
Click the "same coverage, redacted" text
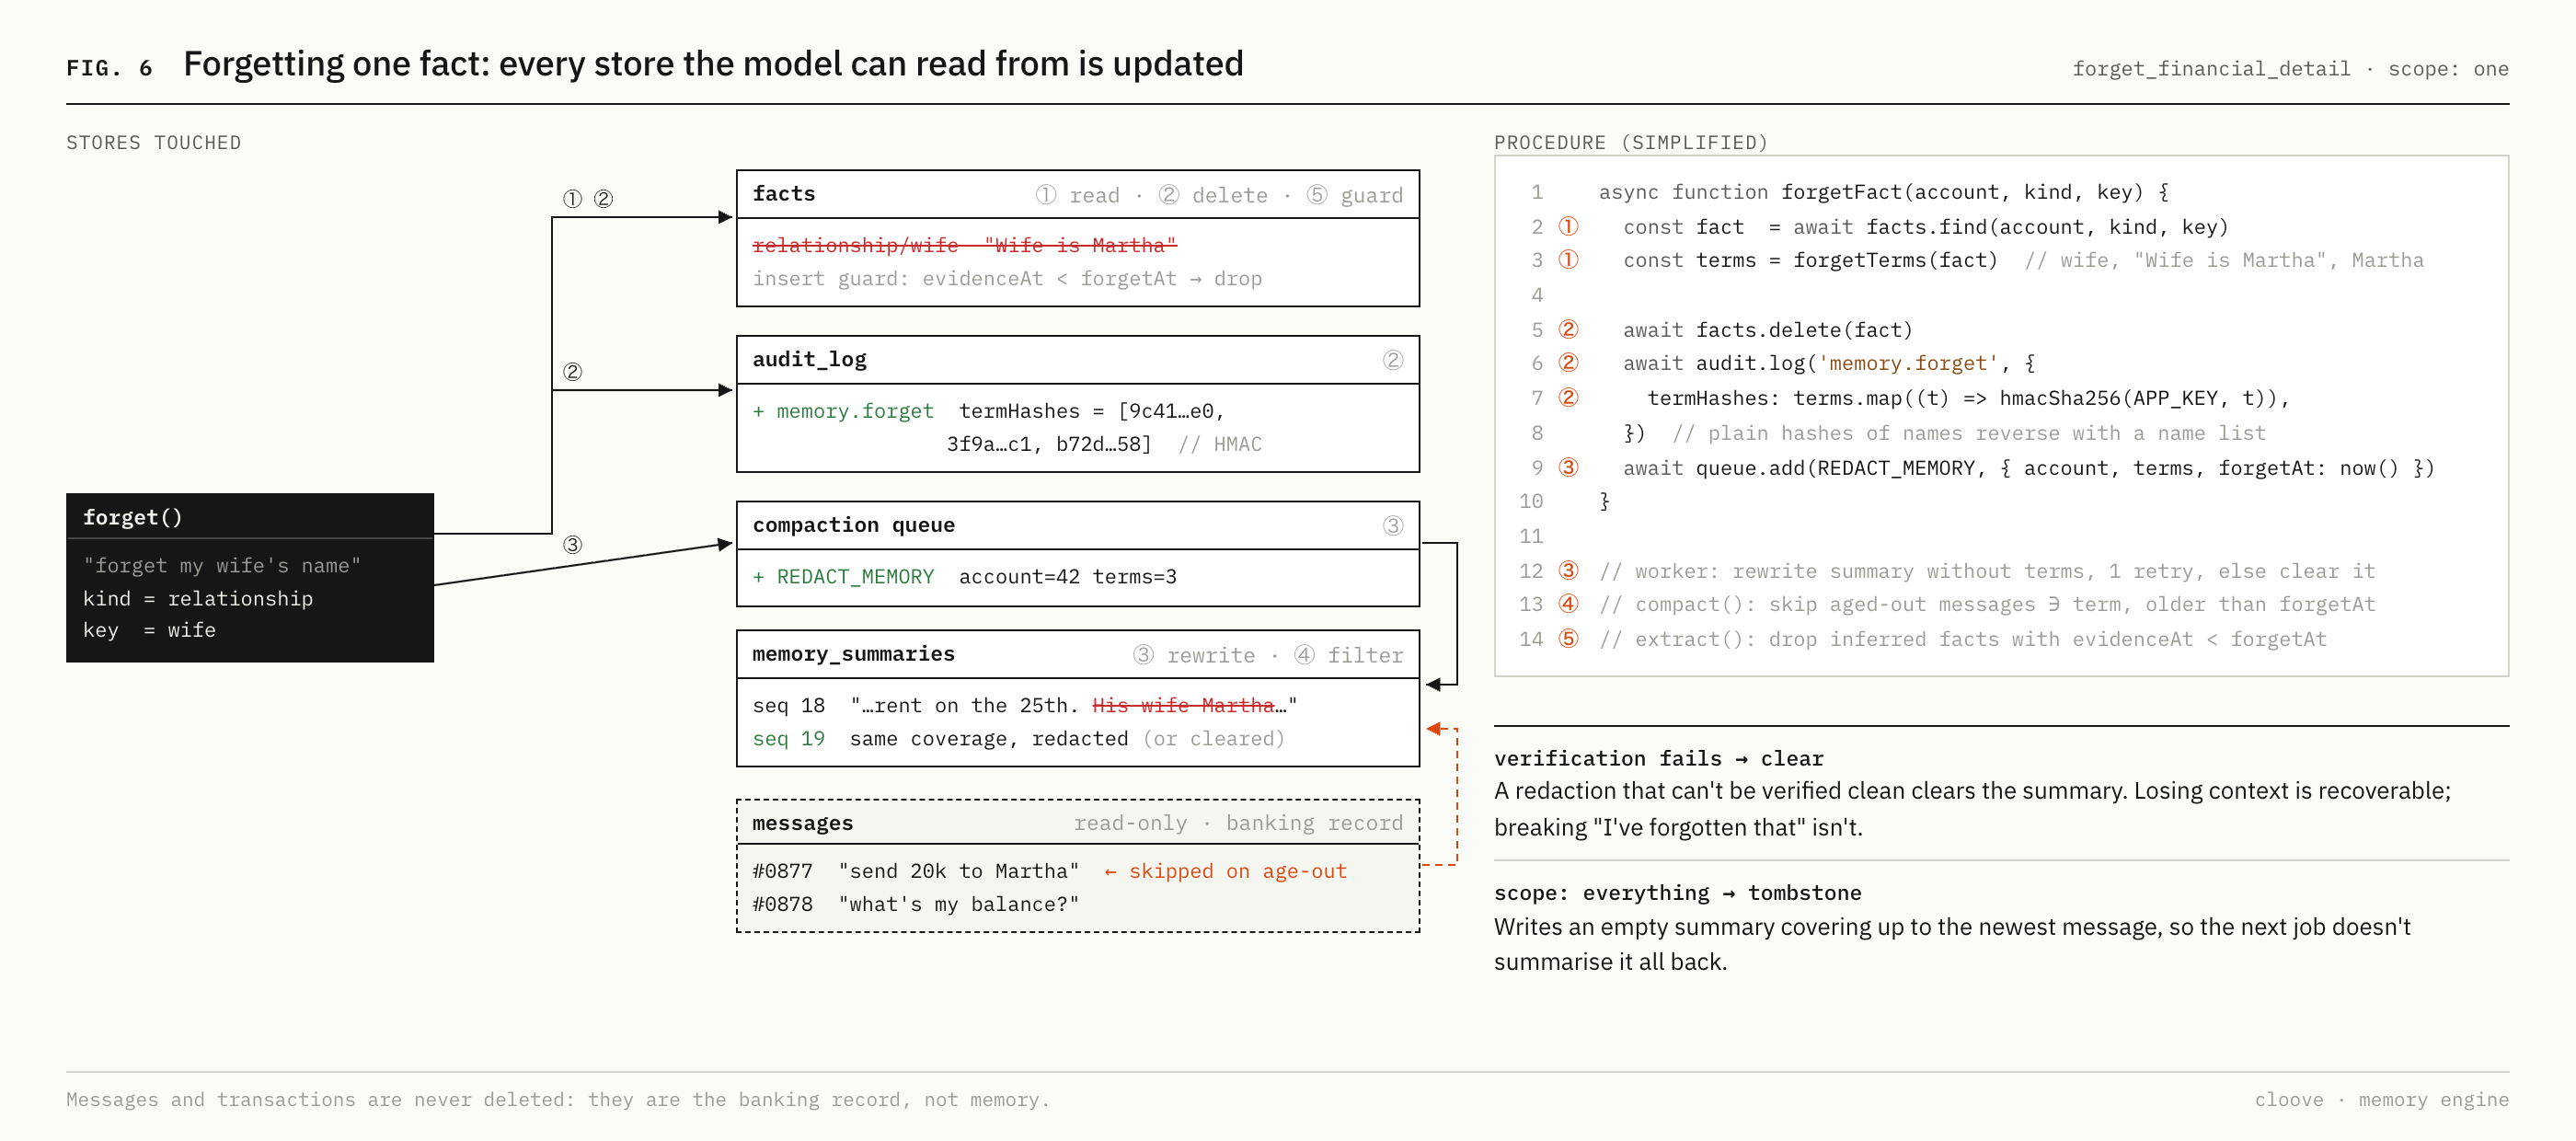click(988, 738)
